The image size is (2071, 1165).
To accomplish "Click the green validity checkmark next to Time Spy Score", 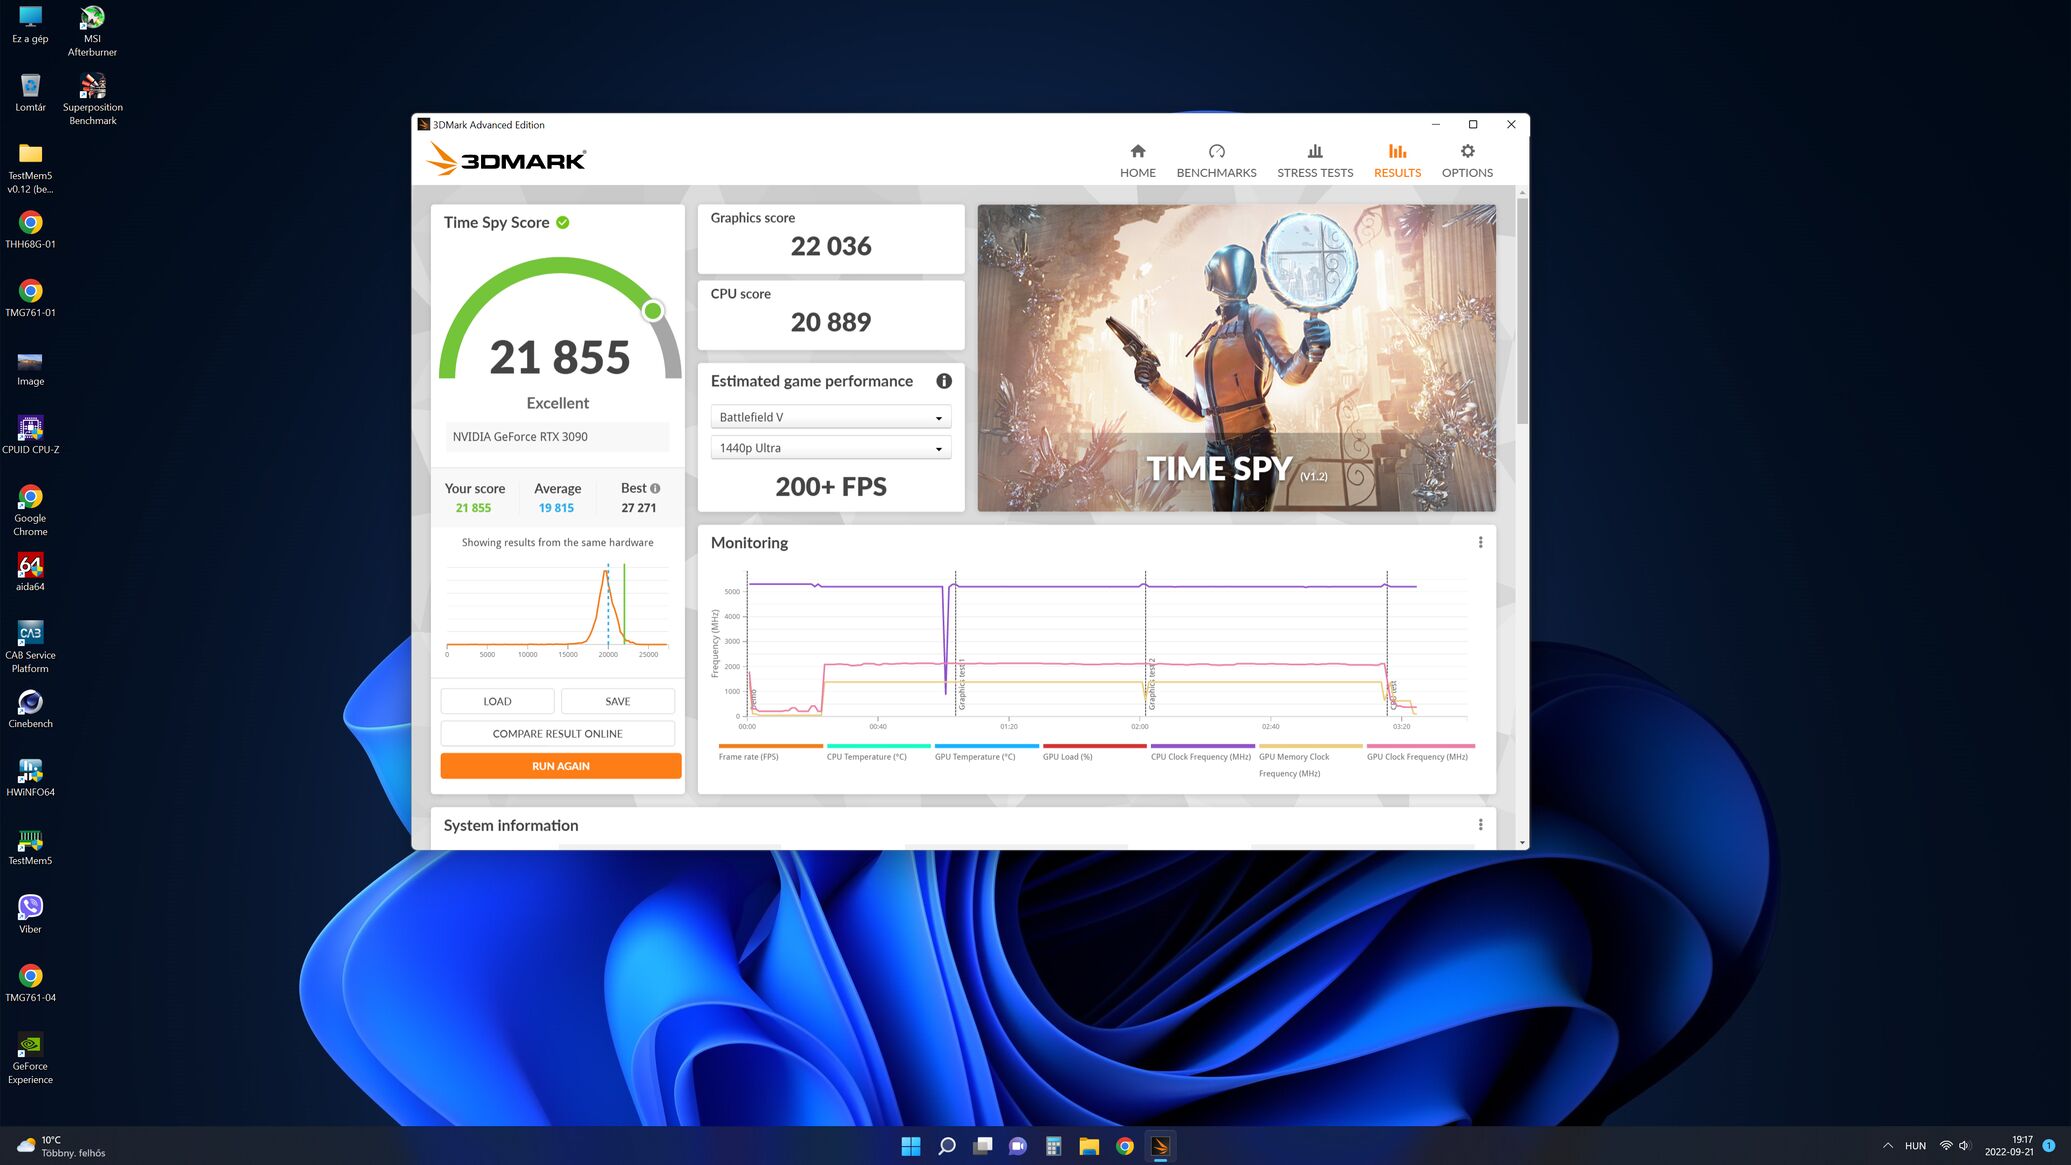I will [563, 222].
